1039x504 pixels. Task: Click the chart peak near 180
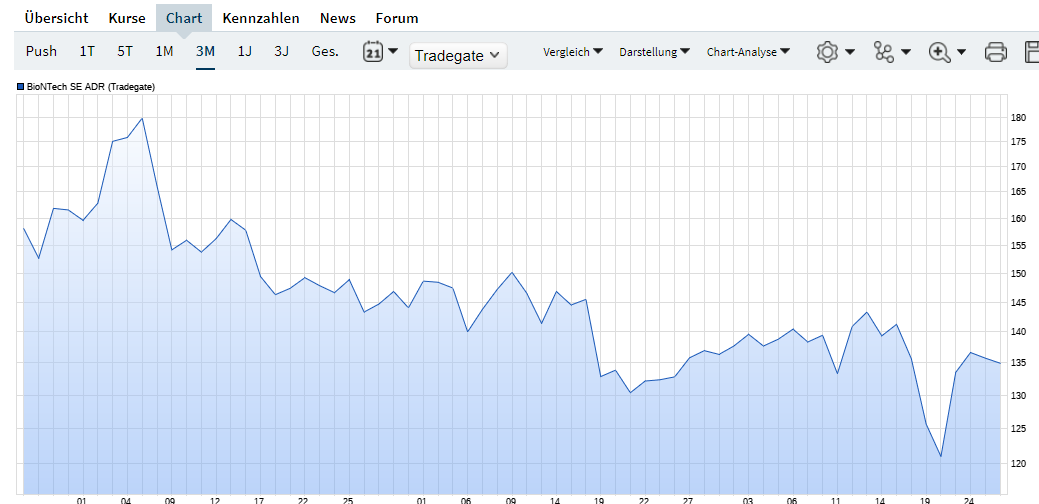142,119
